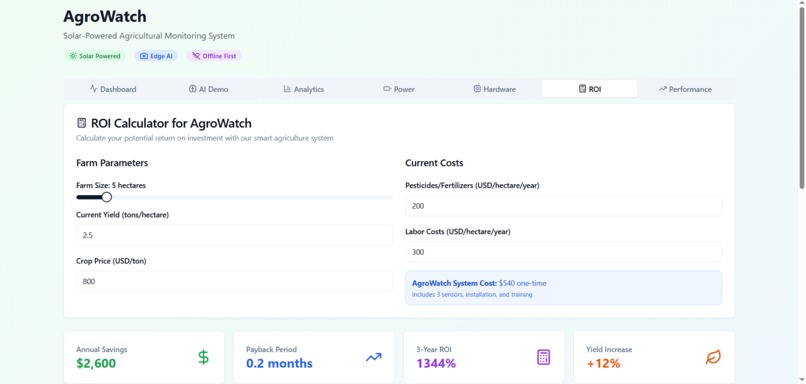Click the 0.2 months payback value
Image resolution: width=806 pixels, height=384 pixels.
pos(279,363)
